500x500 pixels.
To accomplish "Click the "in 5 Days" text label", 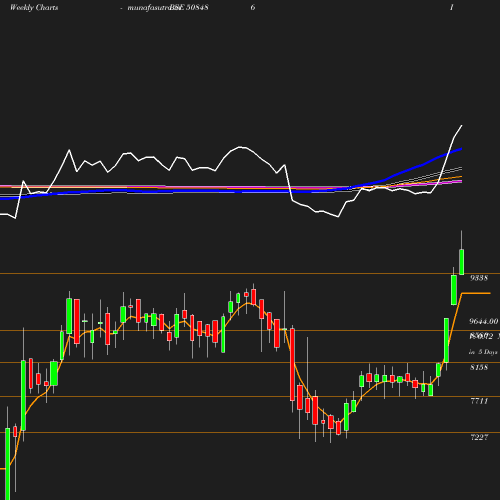I will click(x=483, y=352).
